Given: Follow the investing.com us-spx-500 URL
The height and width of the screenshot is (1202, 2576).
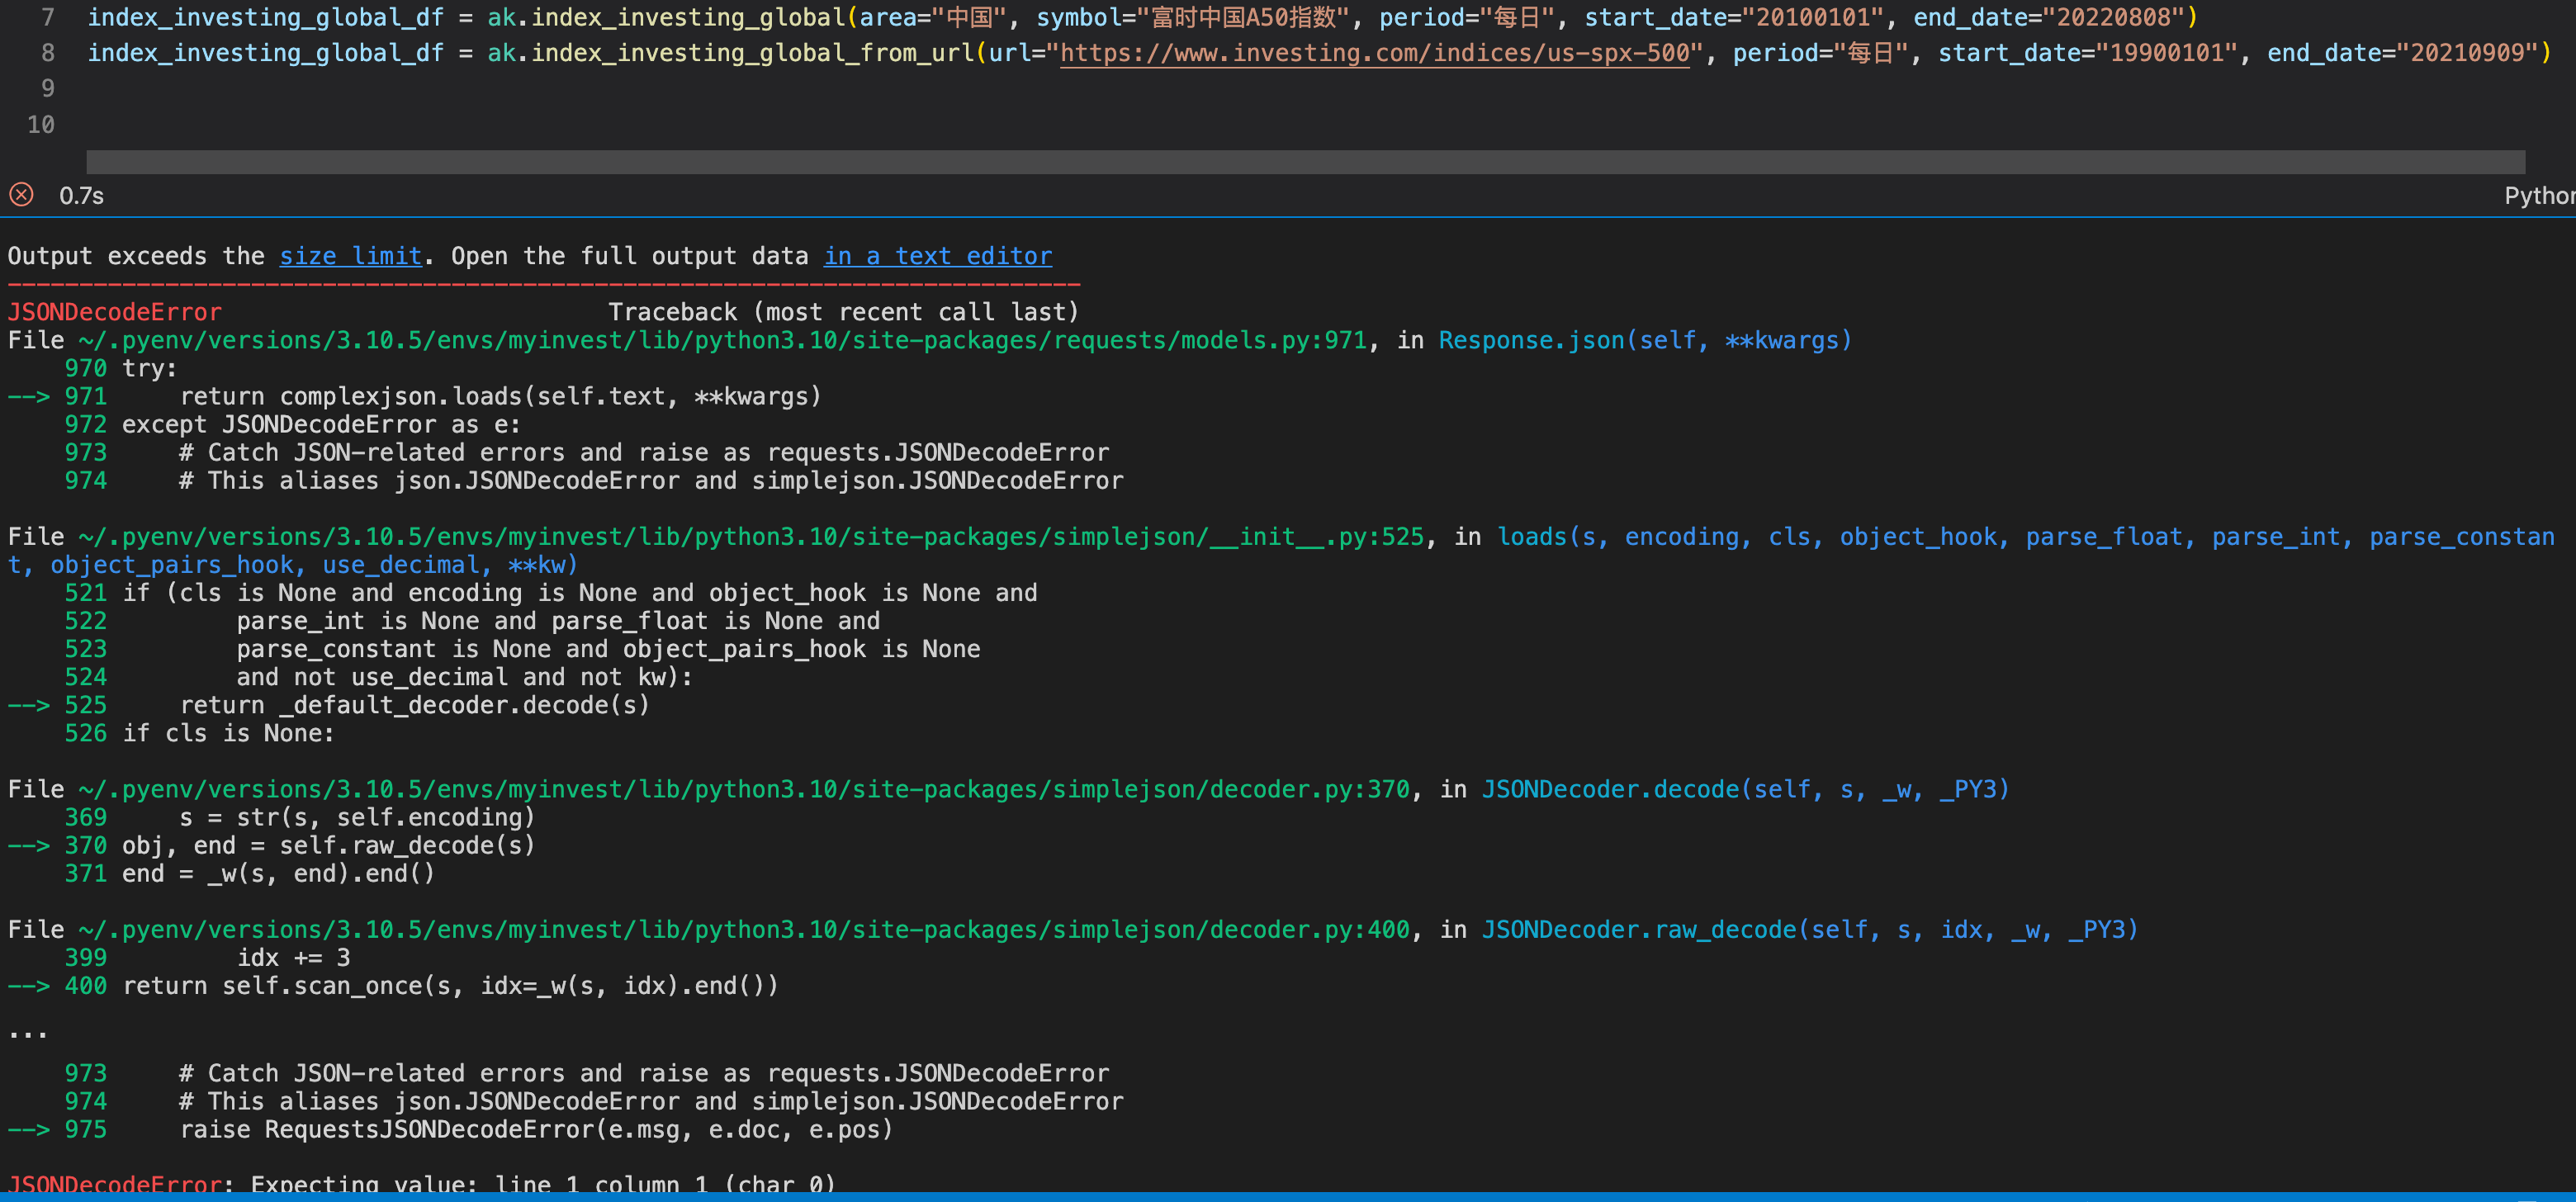Looking at the screenshot, I should pos(1374,52).
